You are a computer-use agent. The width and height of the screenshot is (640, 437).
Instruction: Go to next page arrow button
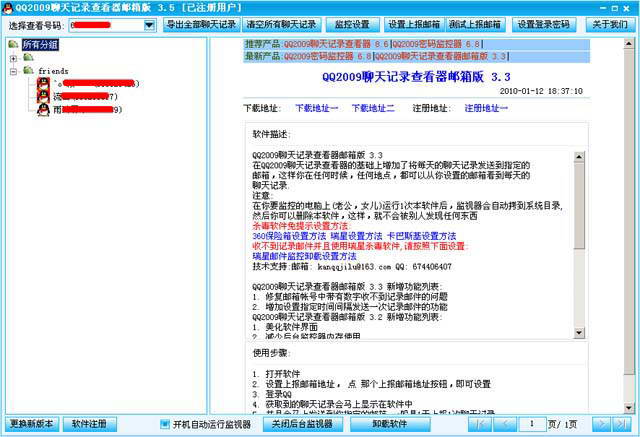tap(601, 424)
